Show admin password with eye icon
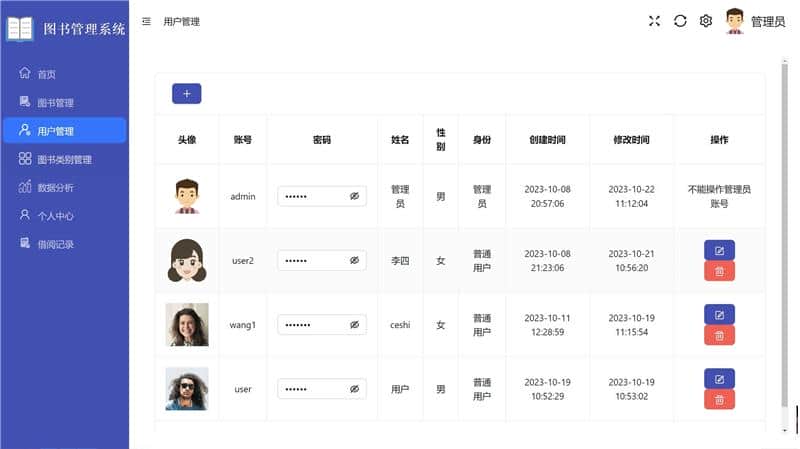This screenshot has width=800, height=449. [x=355, y=196]
